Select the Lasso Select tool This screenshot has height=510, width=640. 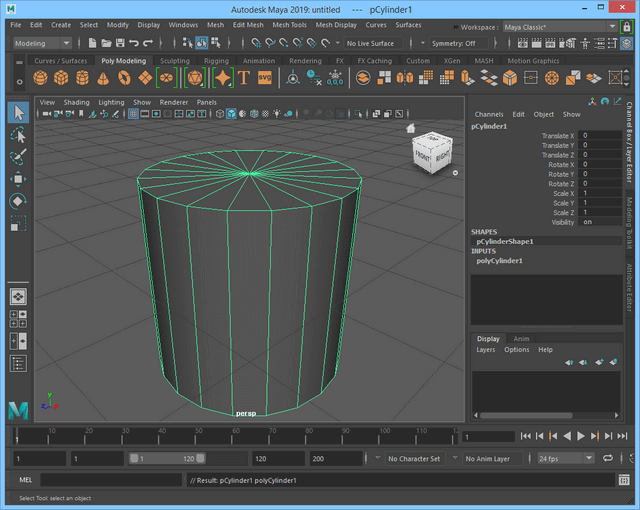coord(18,135)
